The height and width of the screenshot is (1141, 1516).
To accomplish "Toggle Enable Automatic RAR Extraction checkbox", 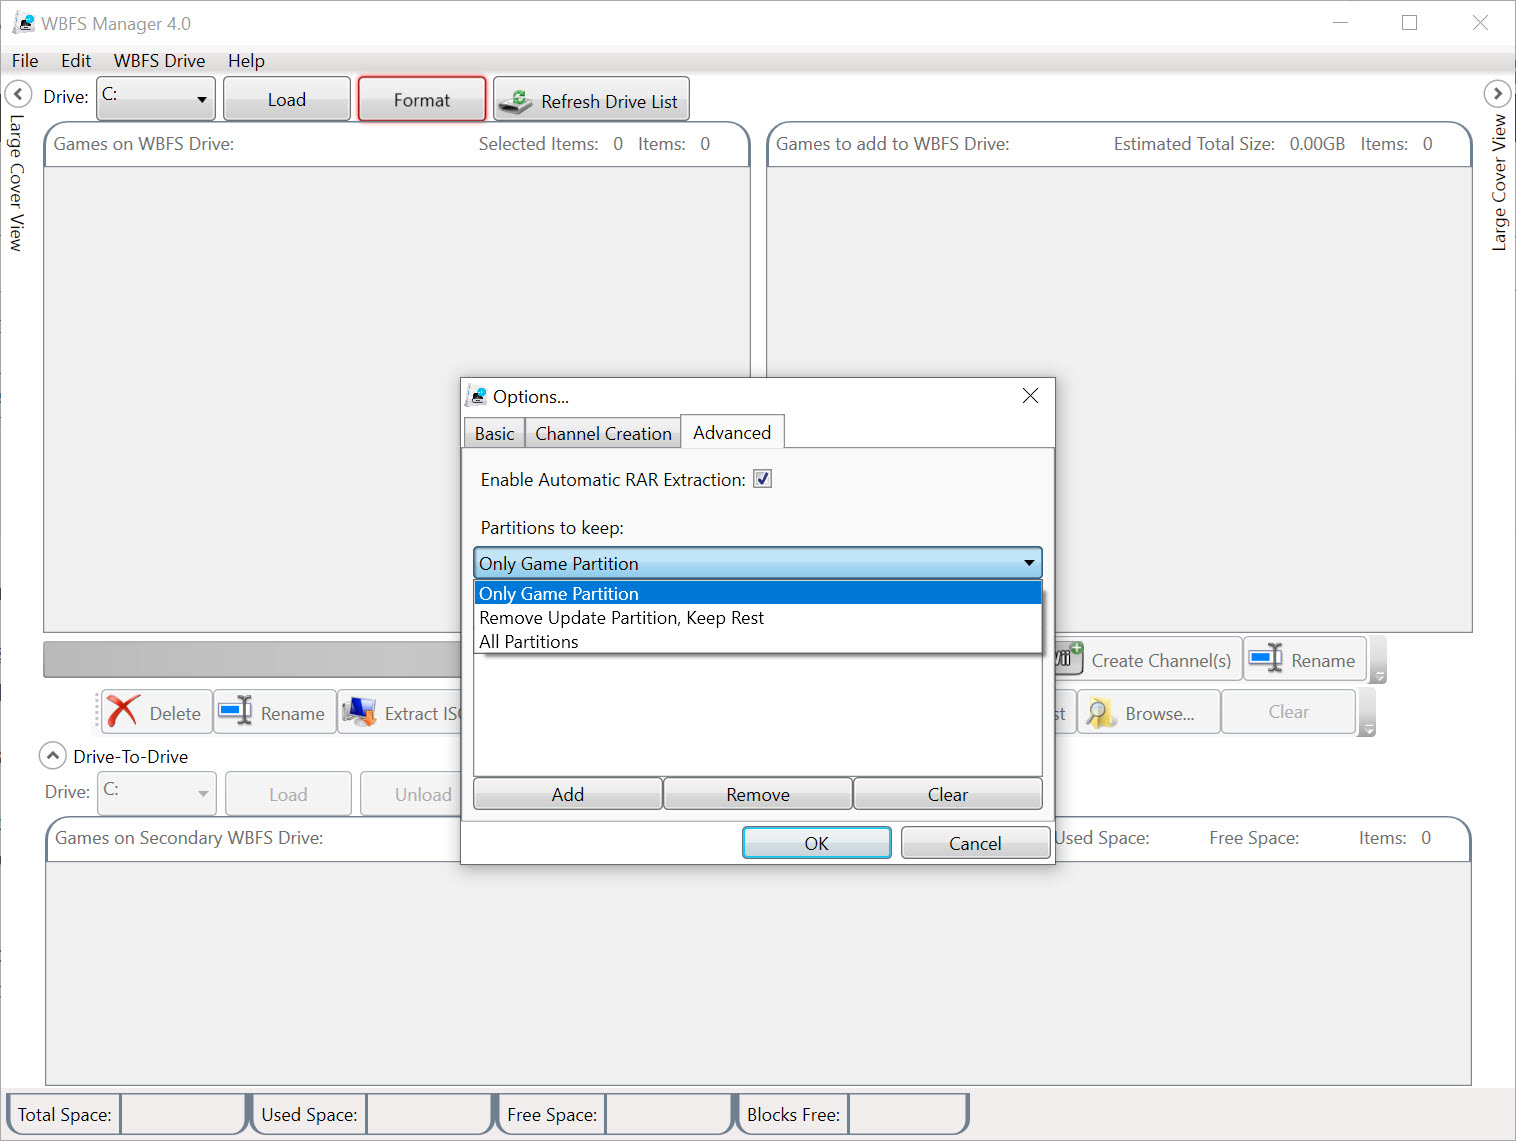I will point(762,479).
